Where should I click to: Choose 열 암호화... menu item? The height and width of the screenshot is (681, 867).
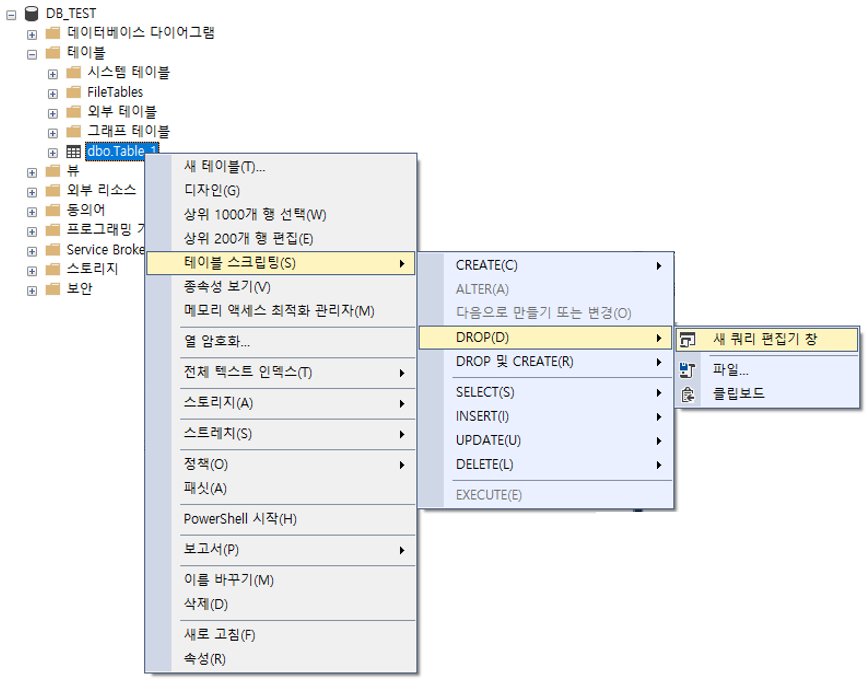pos(281,342)
